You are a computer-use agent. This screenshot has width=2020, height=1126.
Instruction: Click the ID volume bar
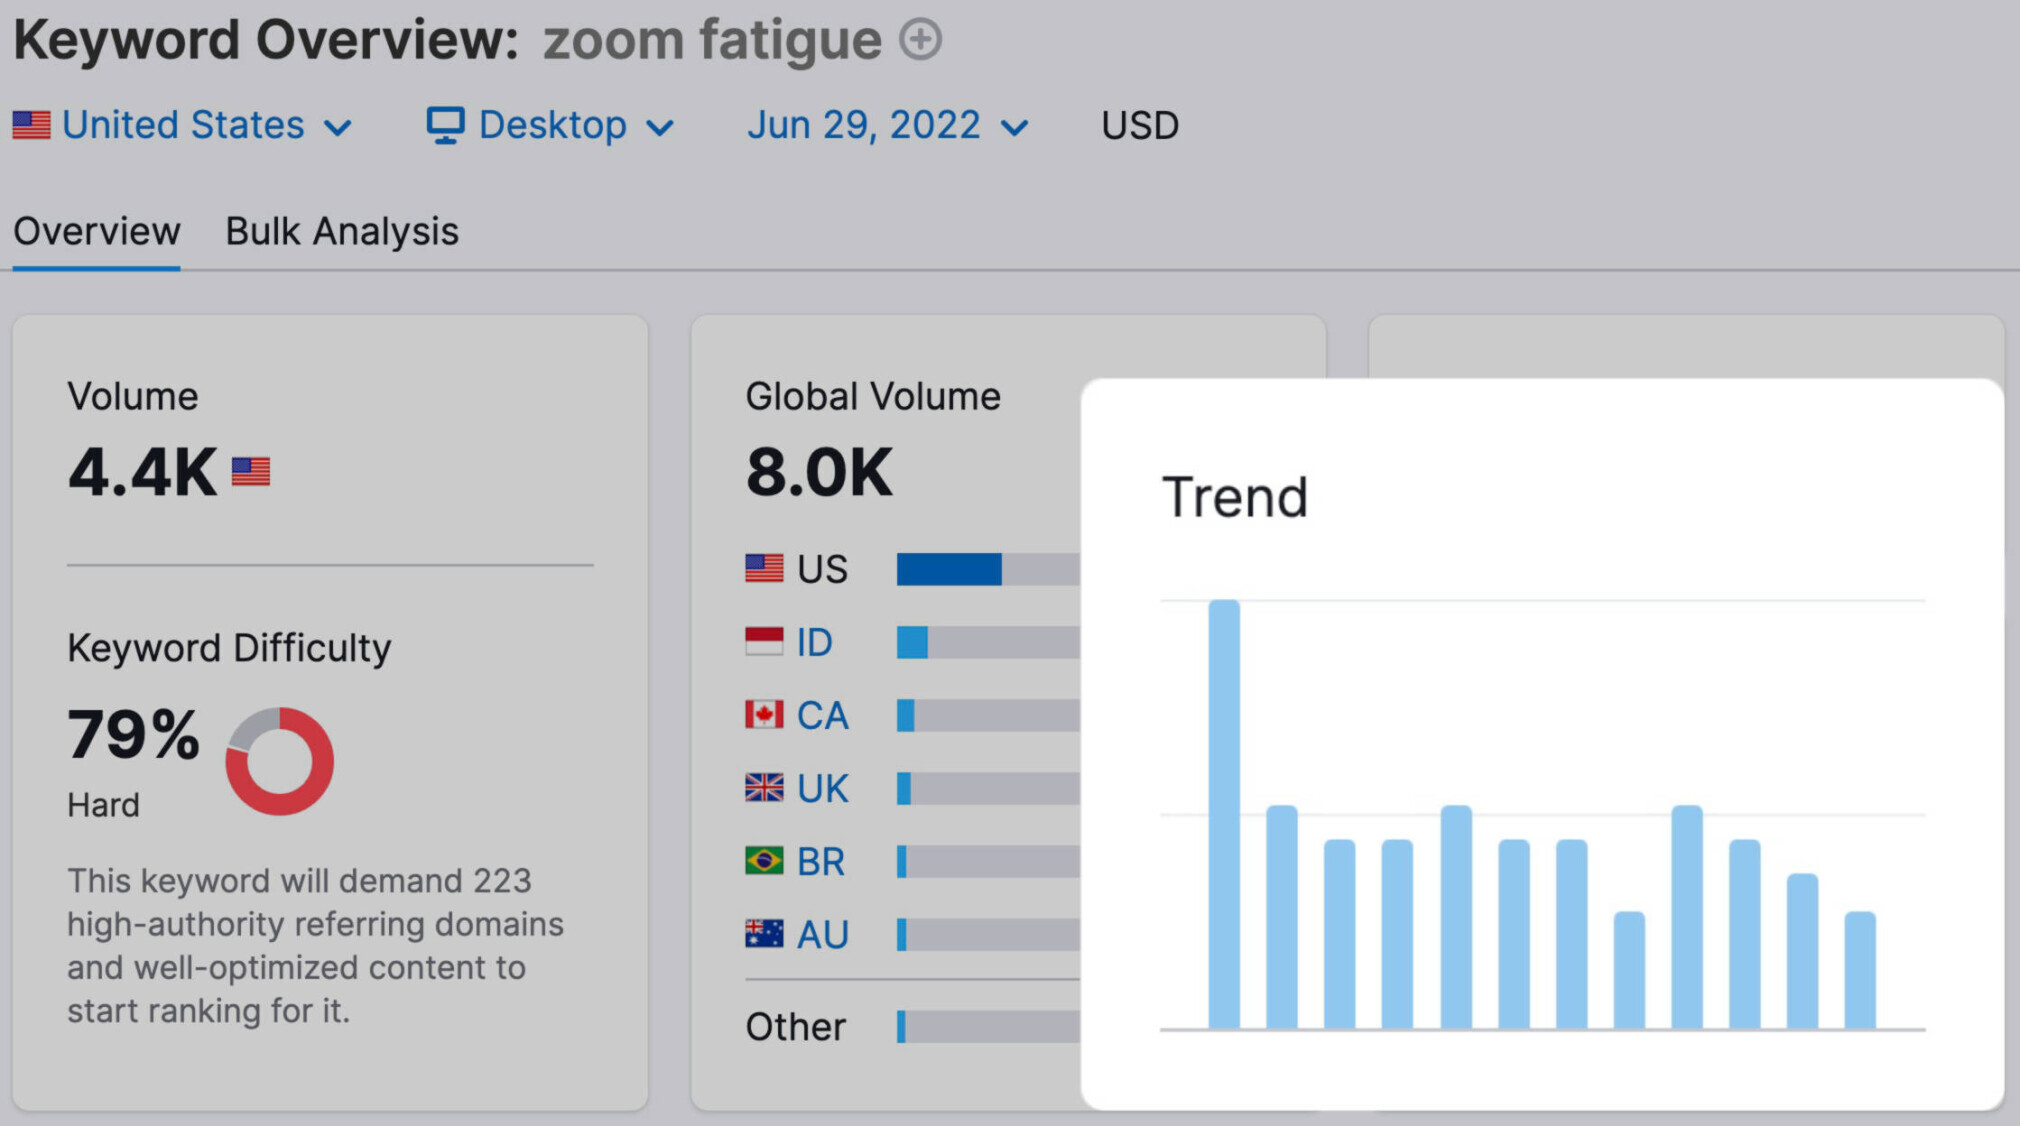[988, 642]
